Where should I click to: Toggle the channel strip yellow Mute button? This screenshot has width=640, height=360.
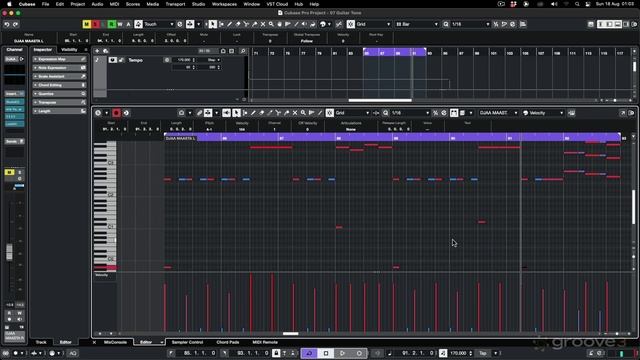(9, 173)
